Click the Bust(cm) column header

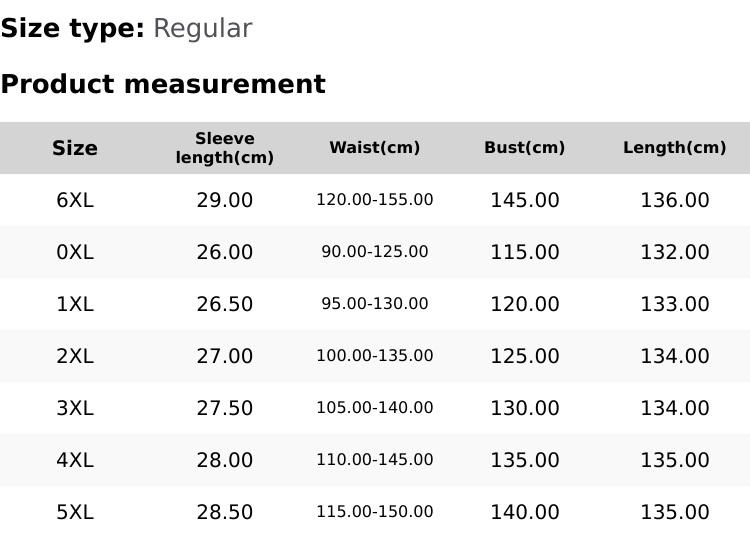525,148
